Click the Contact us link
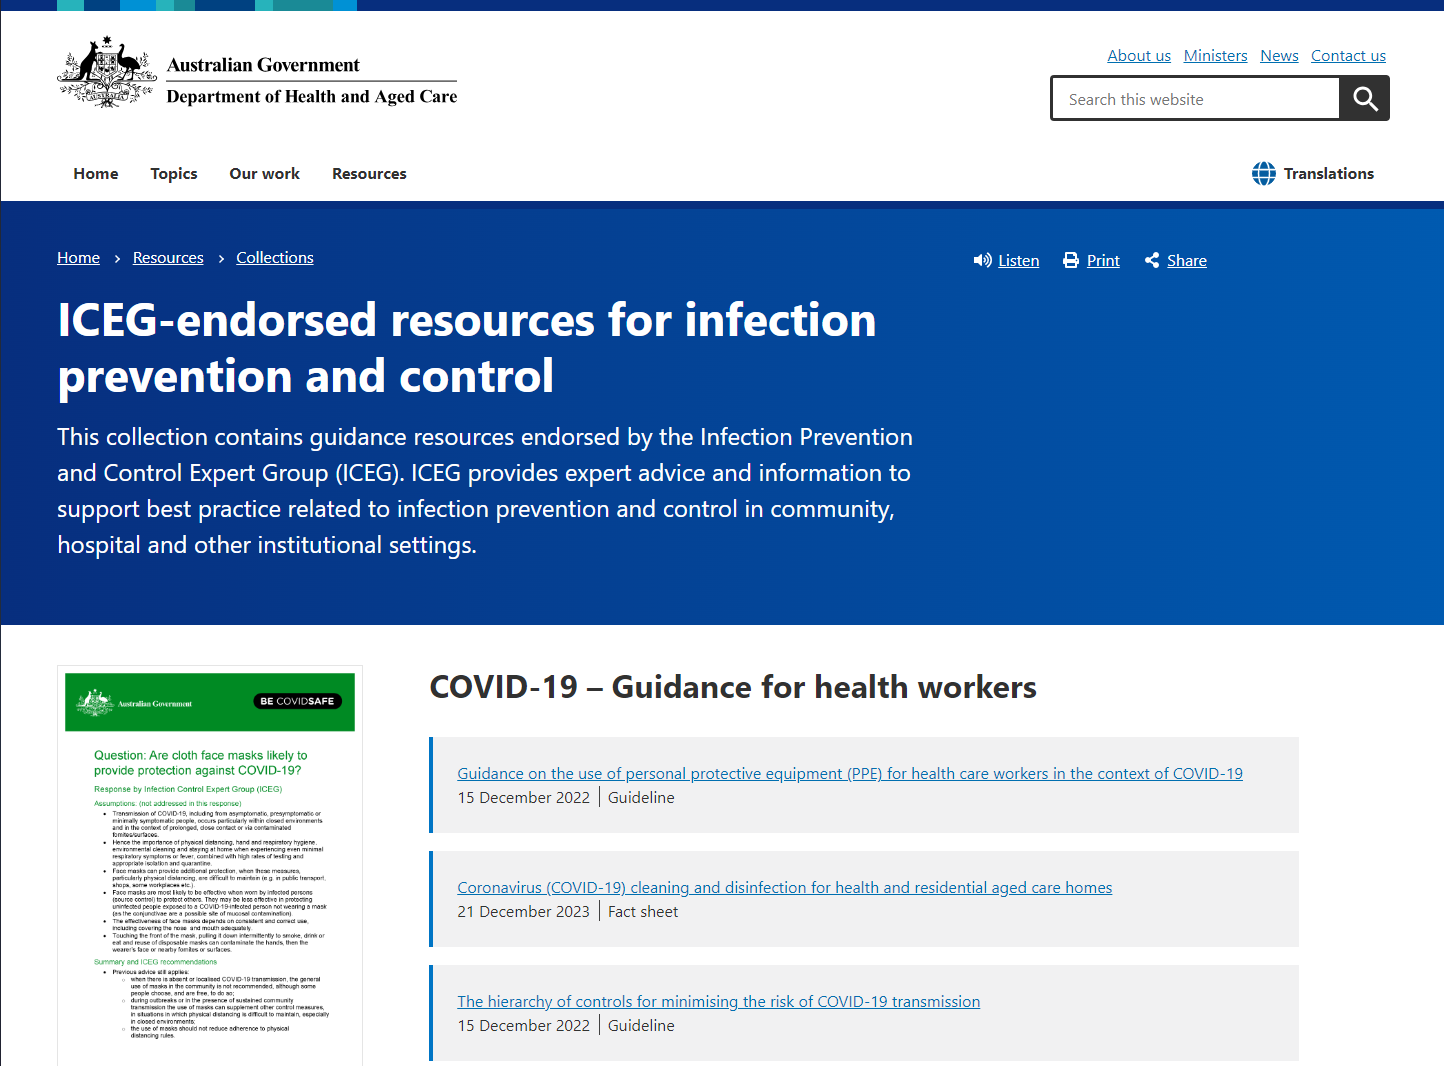Image resolution: width=1444 pixels, height=1066 pixels. click(1348, 55)
